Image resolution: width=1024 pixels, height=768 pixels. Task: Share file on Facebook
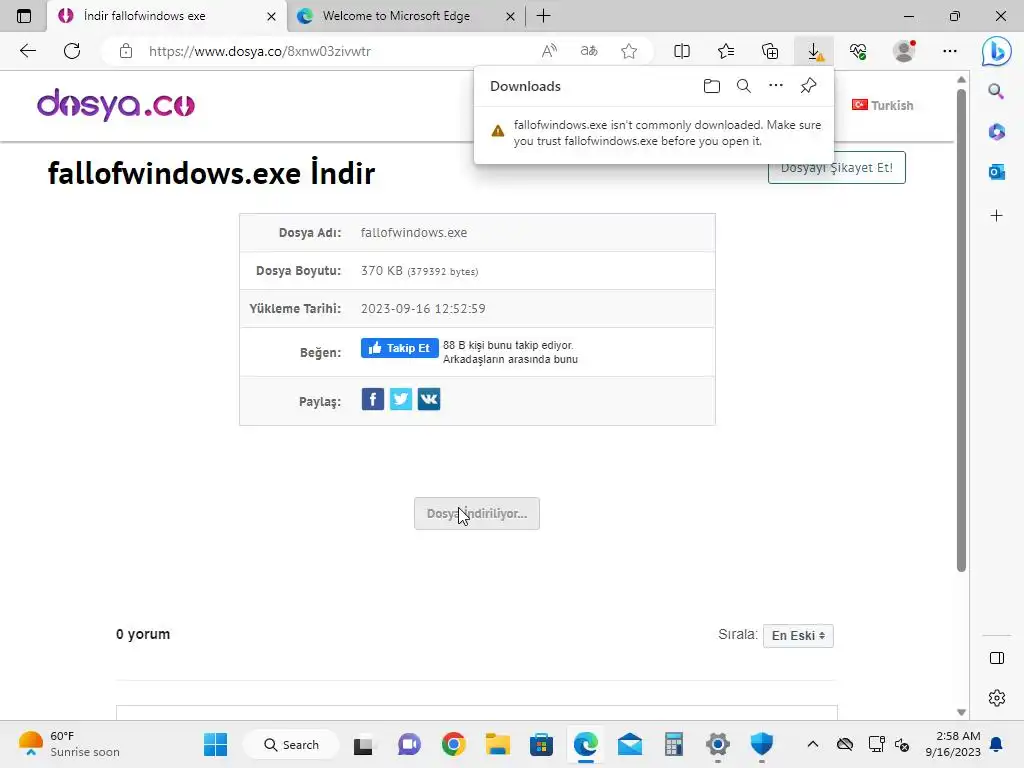(373, 399)
